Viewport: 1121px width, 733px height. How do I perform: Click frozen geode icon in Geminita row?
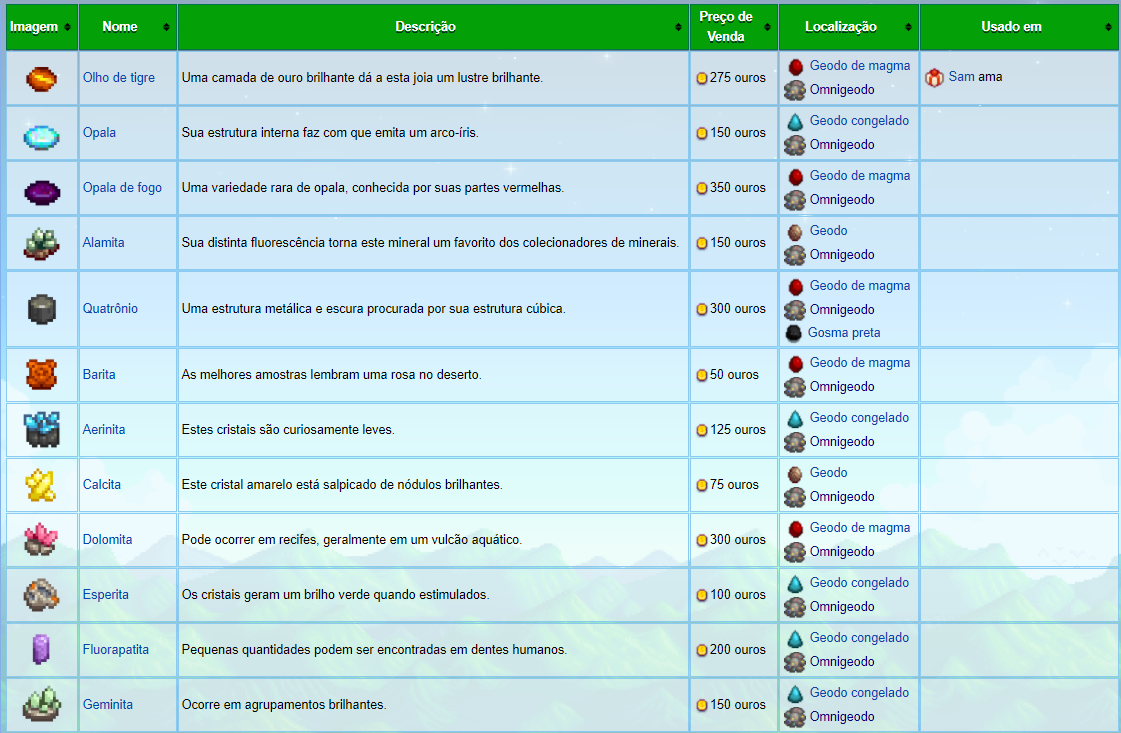click(x=796, y=694)
